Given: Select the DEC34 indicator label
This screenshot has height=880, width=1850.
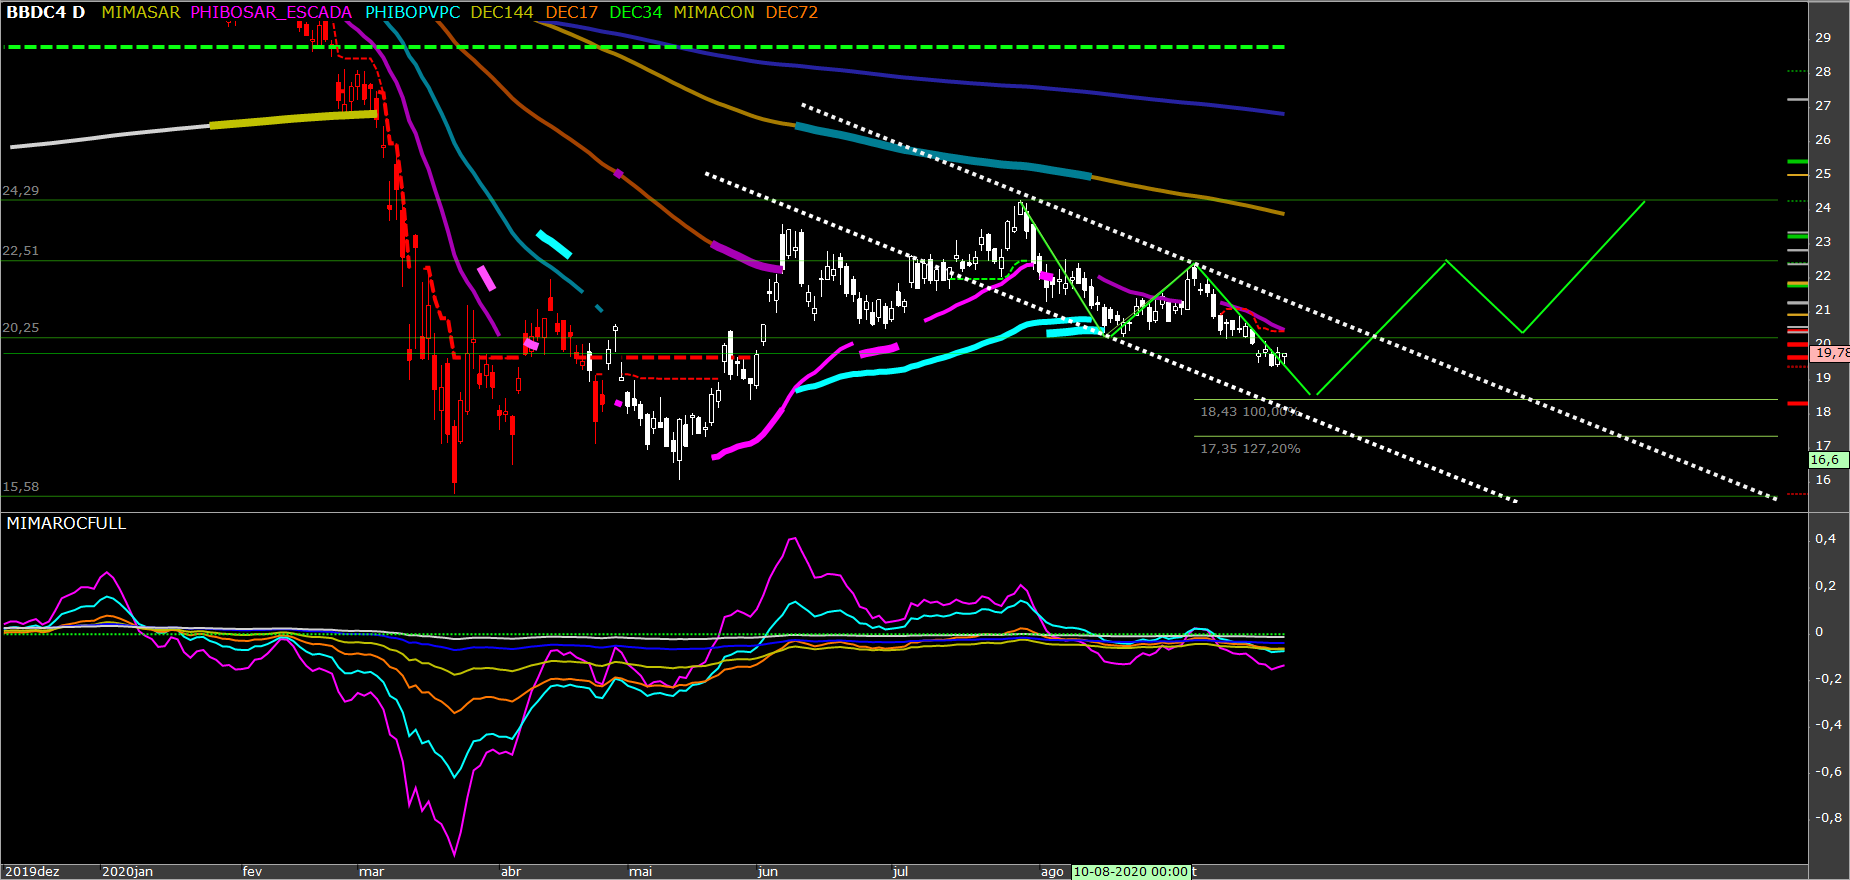Looking at the screenshot, I should coord(635,12).
